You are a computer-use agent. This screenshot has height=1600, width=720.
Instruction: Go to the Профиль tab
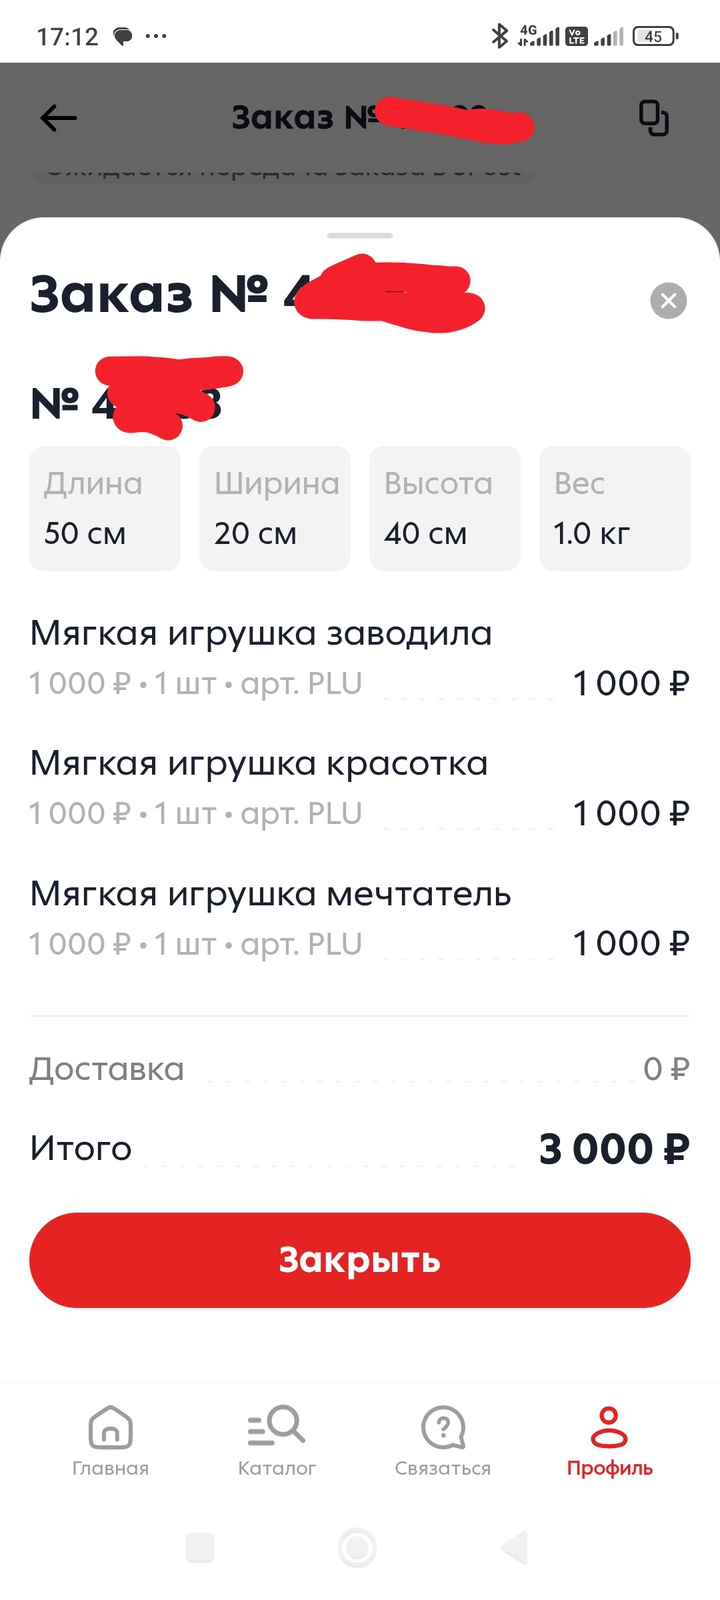coord(609,1440)
